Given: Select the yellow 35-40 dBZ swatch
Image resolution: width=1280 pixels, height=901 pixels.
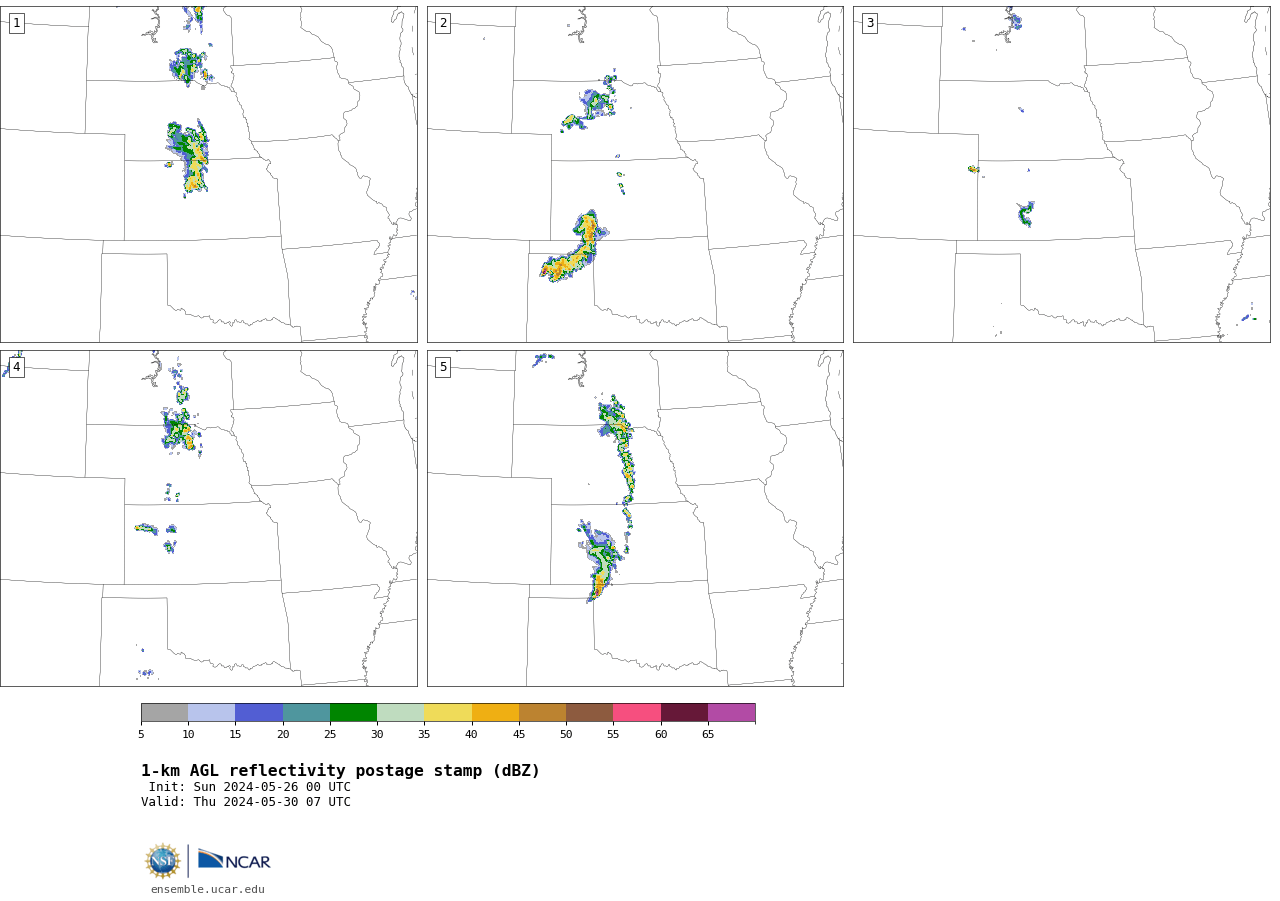Looking at the screenshot, I should [x=448, y=712].
